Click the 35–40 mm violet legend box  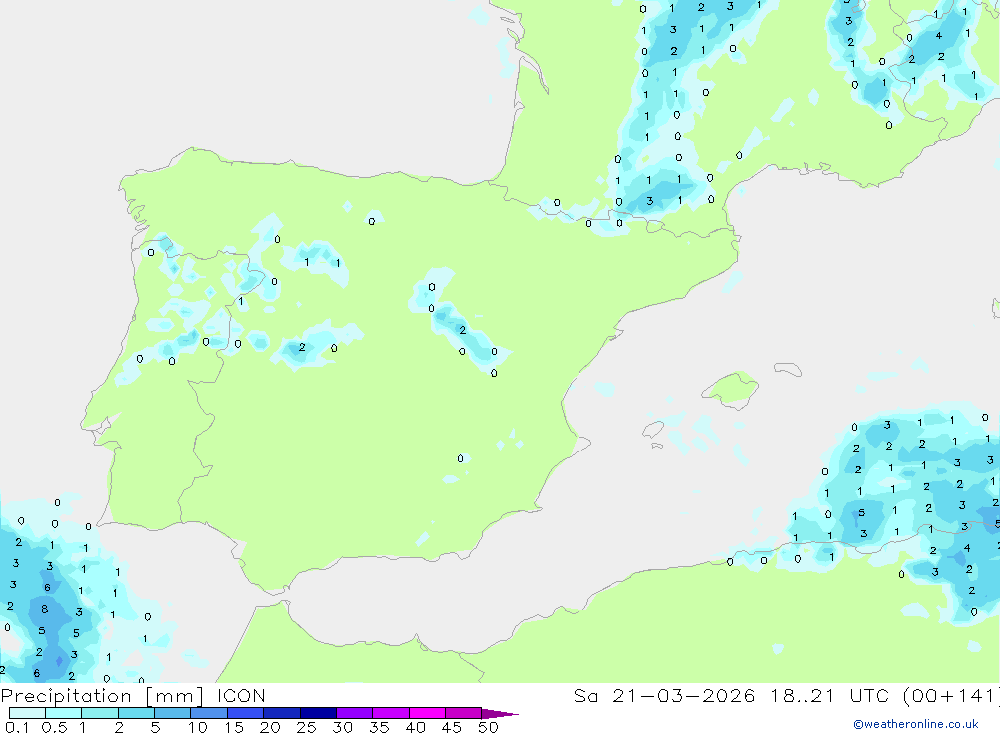coord(391,713)
